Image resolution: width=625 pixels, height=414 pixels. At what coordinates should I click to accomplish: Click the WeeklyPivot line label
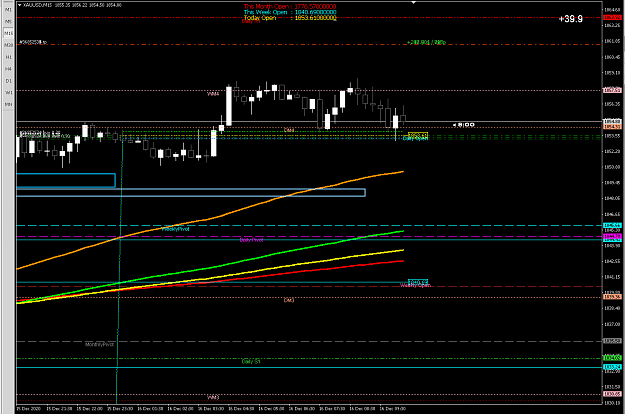pyautogui.click(x=176, y=229)
